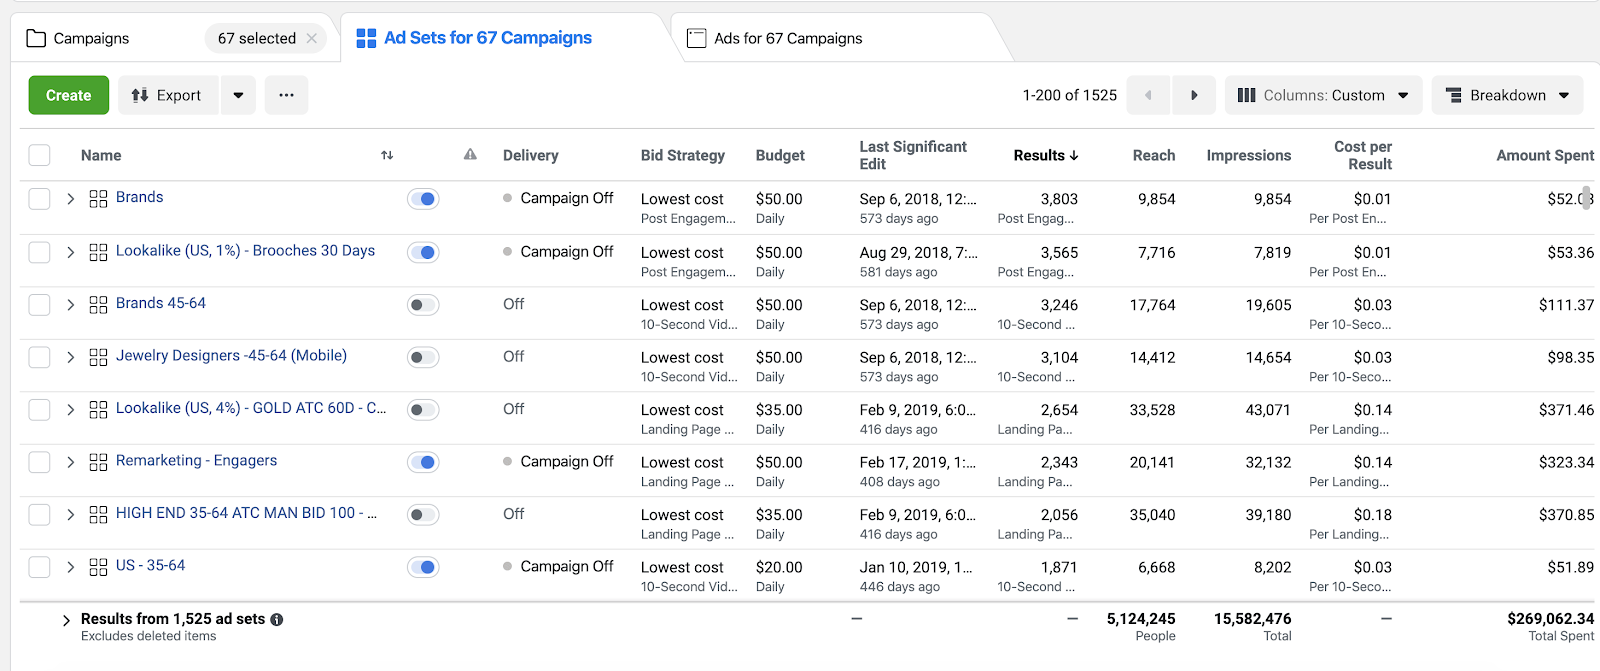Clear the 67 selected campaigns filter
The height and width of the screenshot is (671, 1600).
[312, 38]
